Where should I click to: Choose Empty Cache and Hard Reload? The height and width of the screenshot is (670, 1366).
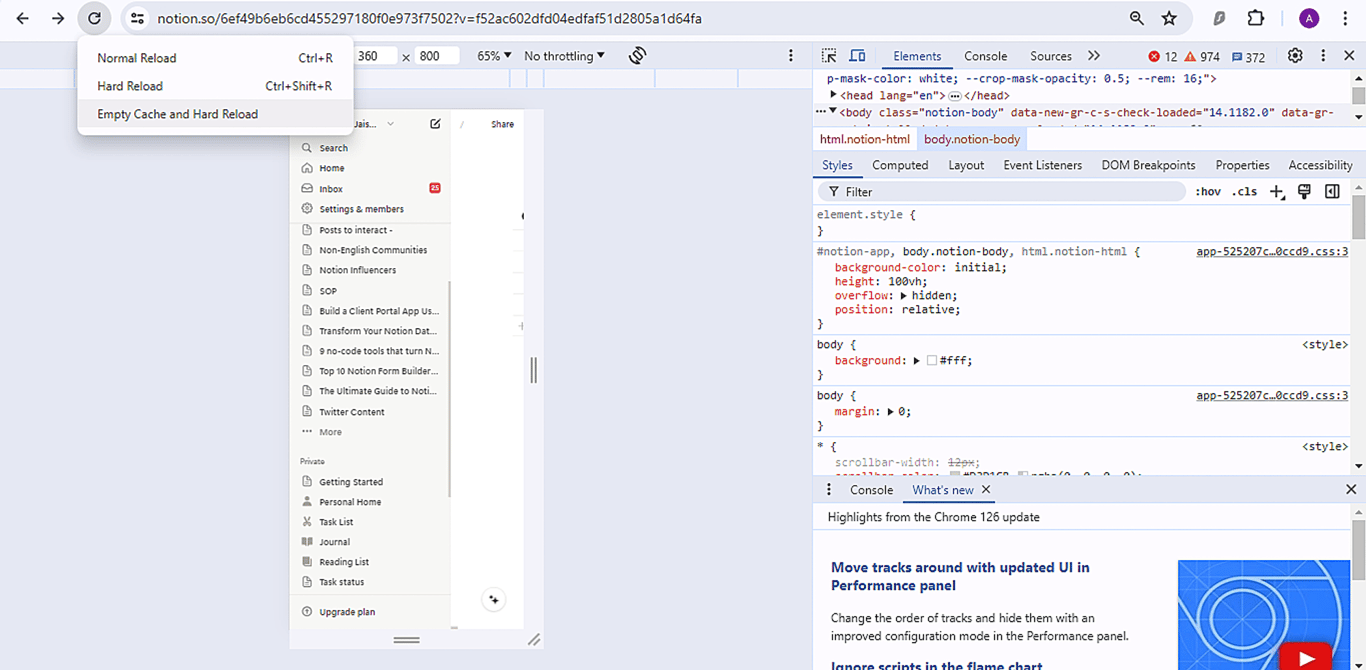215,114
